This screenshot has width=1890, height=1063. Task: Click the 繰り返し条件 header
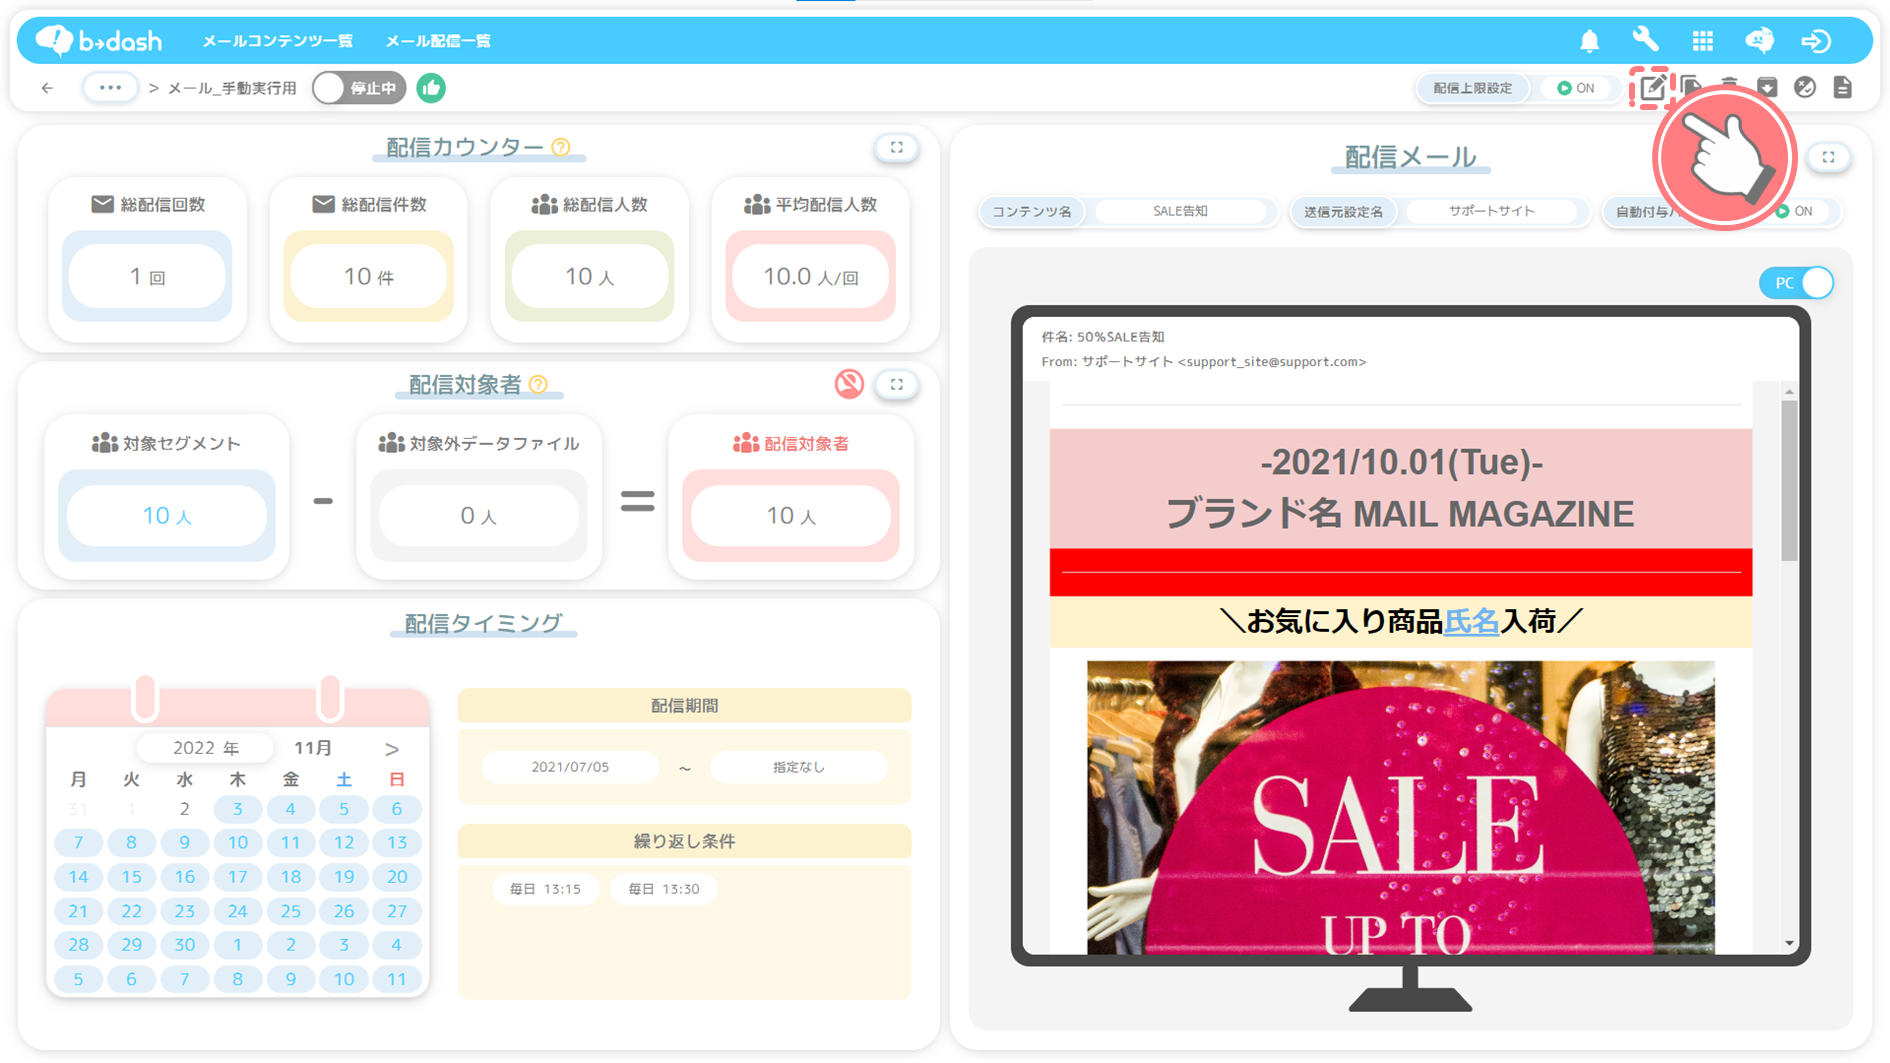pyautogui.click(x=684, y=842)
